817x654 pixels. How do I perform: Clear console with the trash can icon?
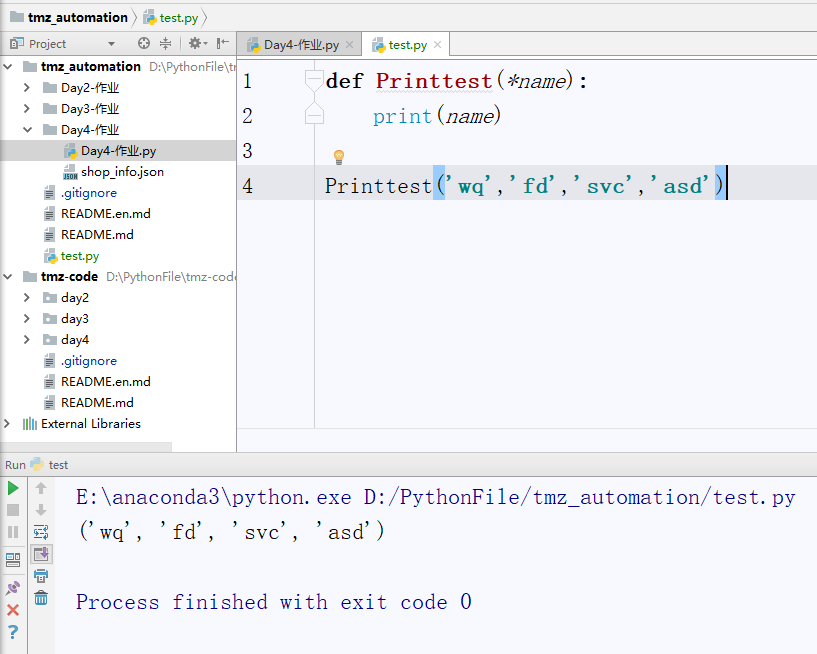click(41, 598)
